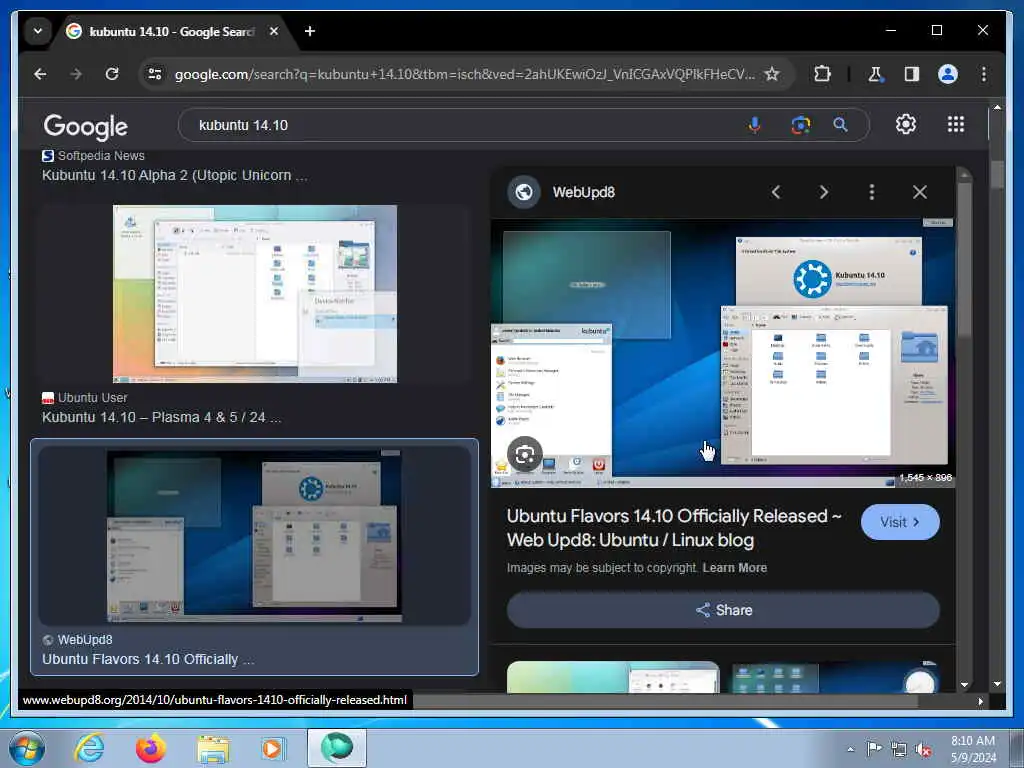Open Kubuntu 14.10 – Plasma 4 & 5 link
This screenshot has height=768, width=1024.
[162, 417]
